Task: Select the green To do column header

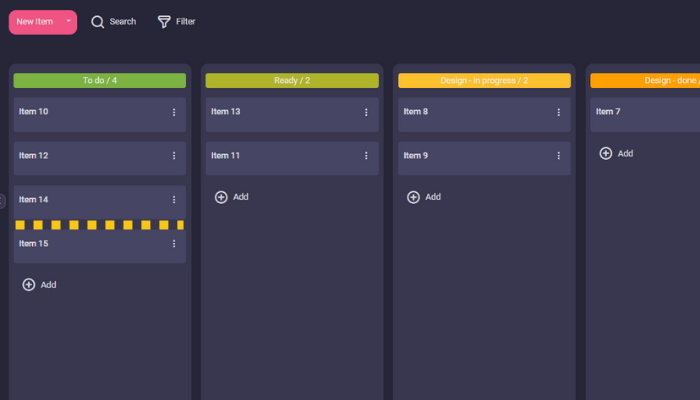Action: 100,80
